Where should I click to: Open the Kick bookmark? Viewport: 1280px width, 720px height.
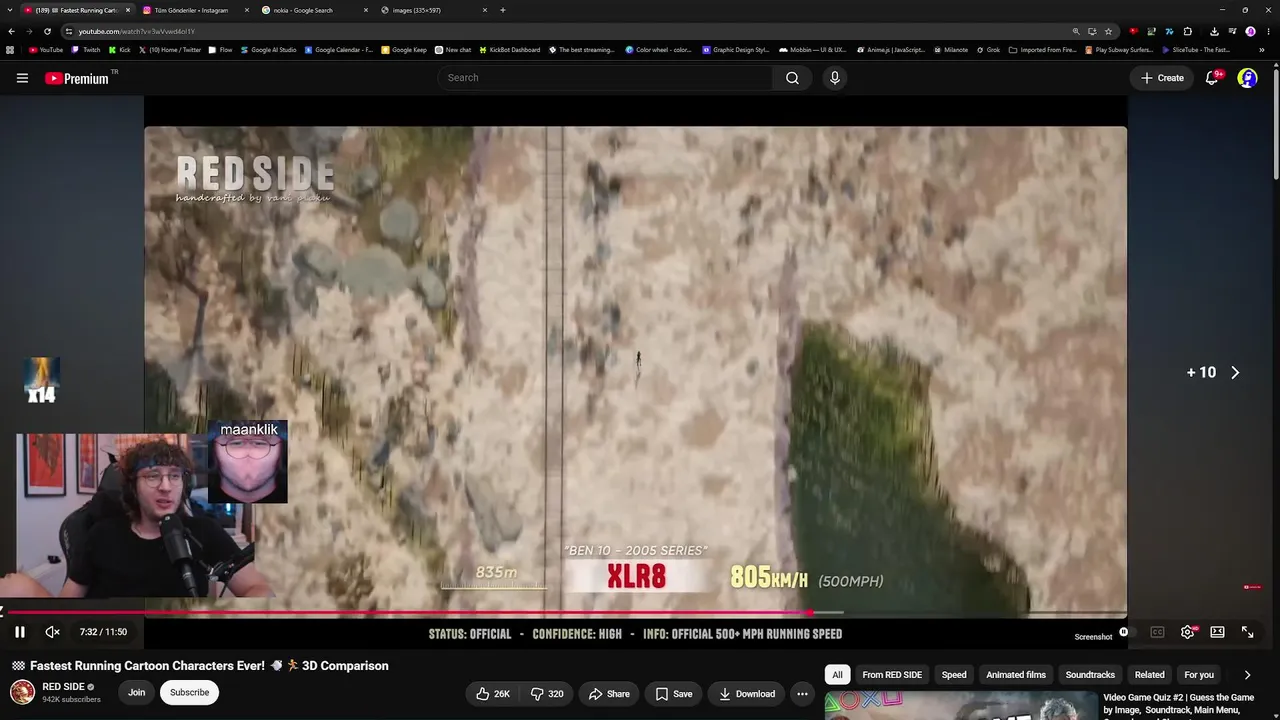[x=120, y=50]
